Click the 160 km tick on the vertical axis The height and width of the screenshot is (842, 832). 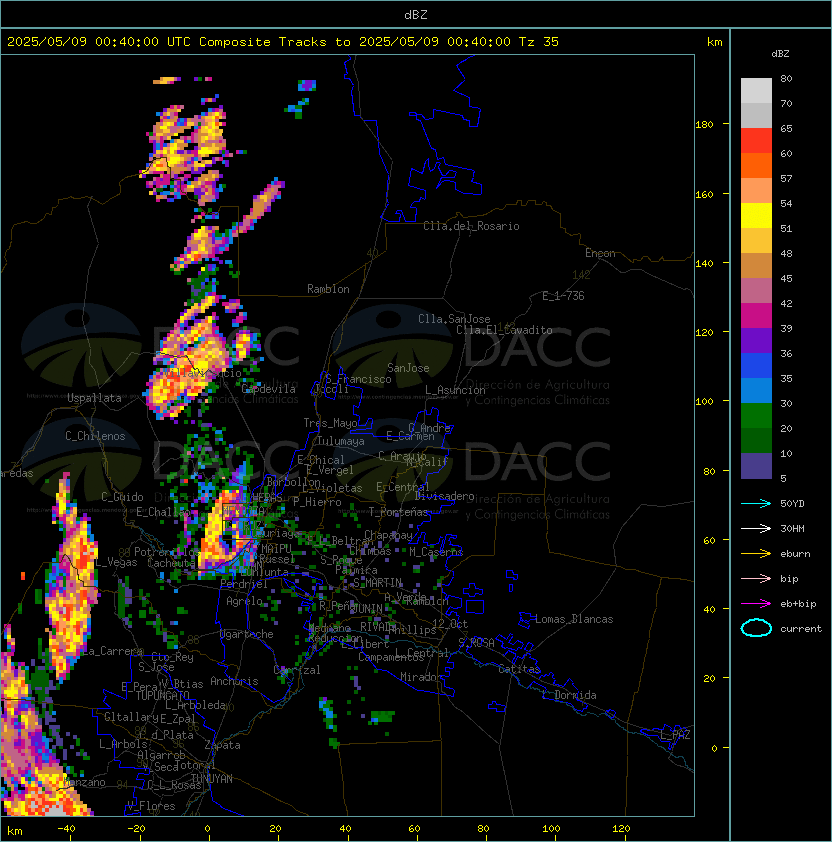[704, 194]
